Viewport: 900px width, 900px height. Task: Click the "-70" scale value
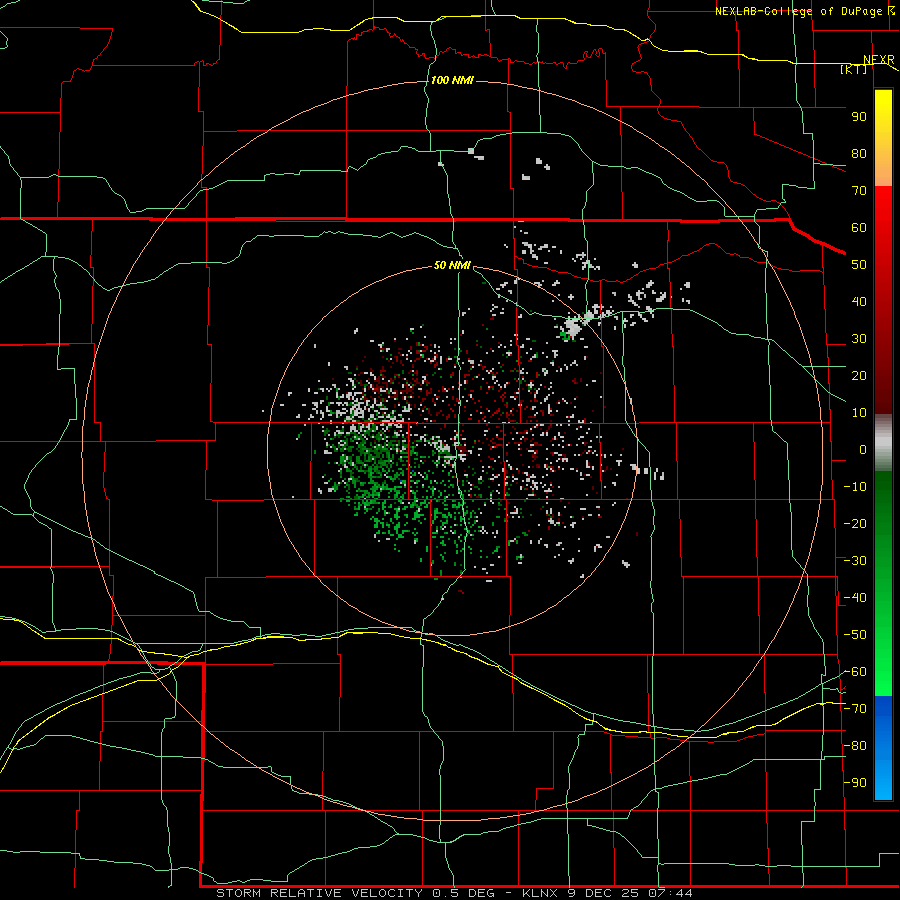coord(855,709)
